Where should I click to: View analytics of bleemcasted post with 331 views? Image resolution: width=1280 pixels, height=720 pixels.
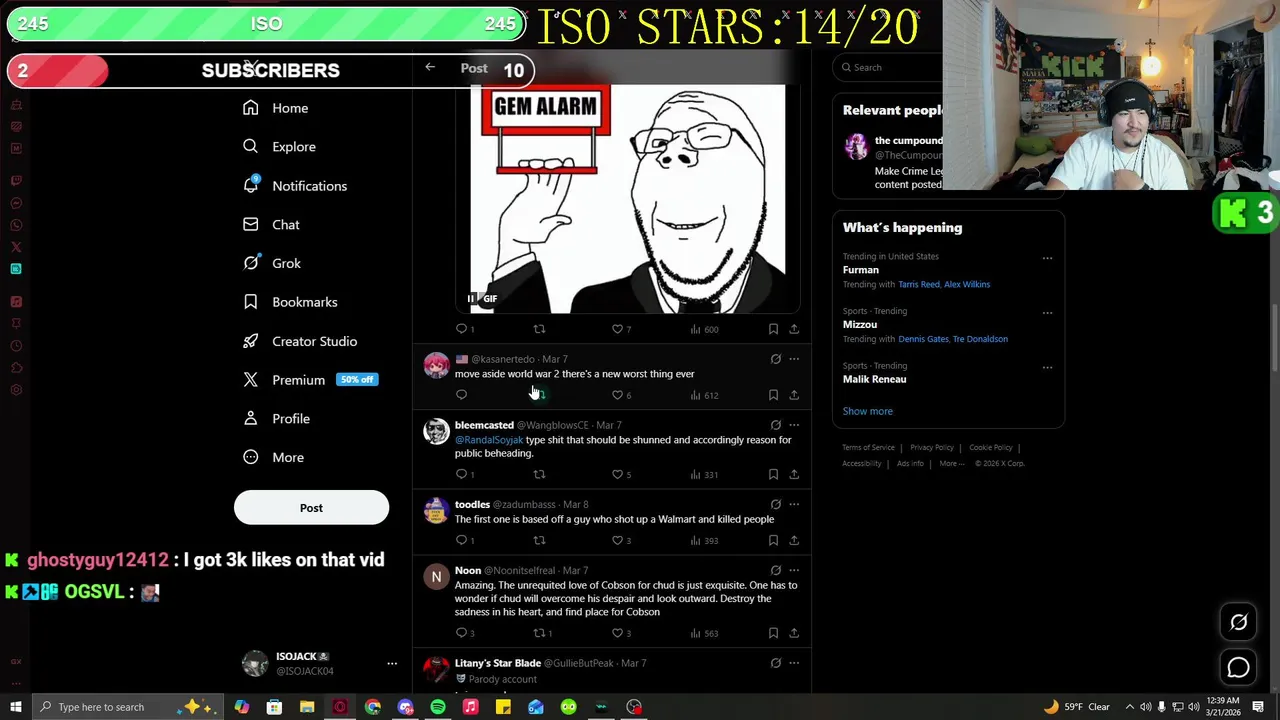click(x=704, y=474)
